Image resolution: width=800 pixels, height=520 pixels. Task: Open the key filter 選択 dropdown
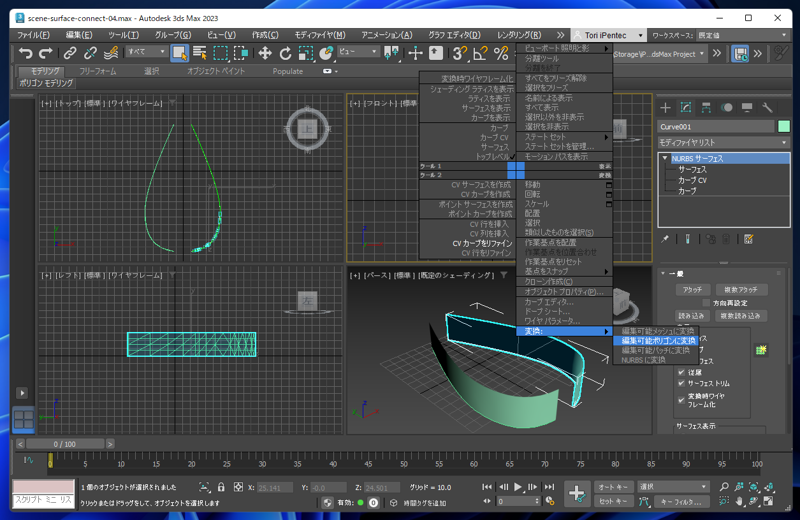(x=673, y=487)
